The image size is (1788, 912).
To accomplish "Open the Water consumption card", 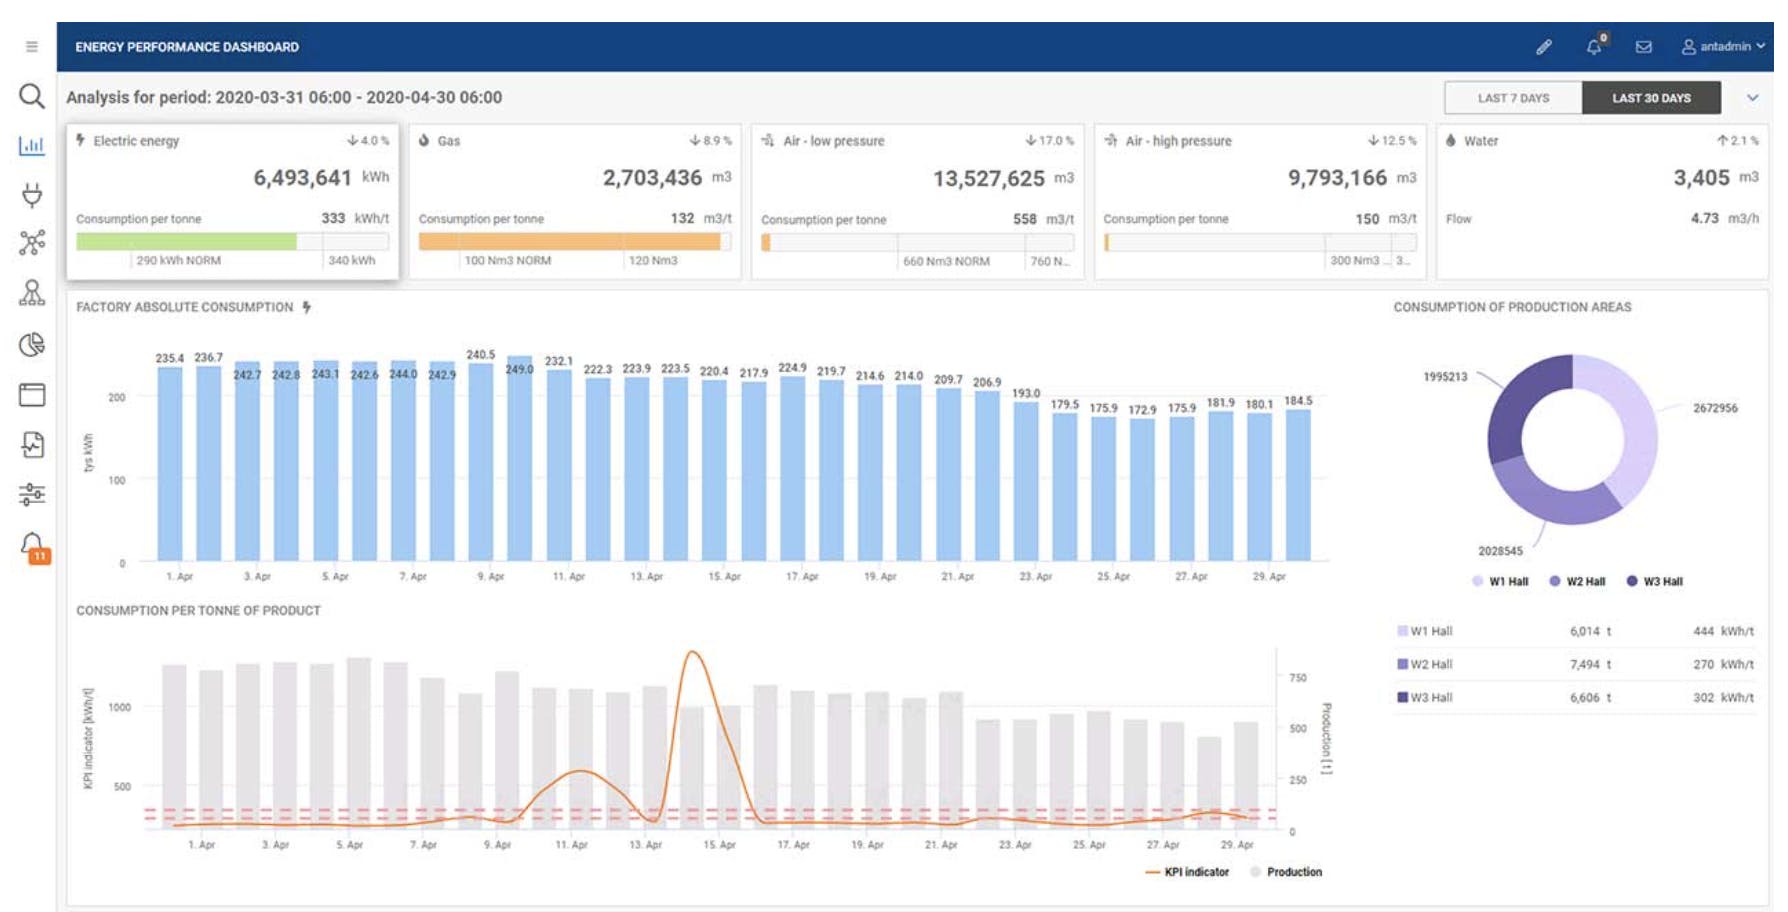I will click(1600, 200).
